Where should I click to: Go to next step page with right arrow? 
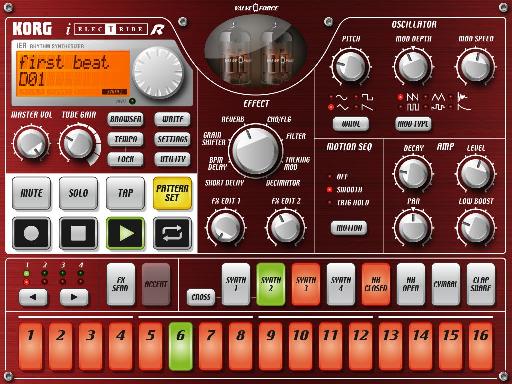(74, 297)
